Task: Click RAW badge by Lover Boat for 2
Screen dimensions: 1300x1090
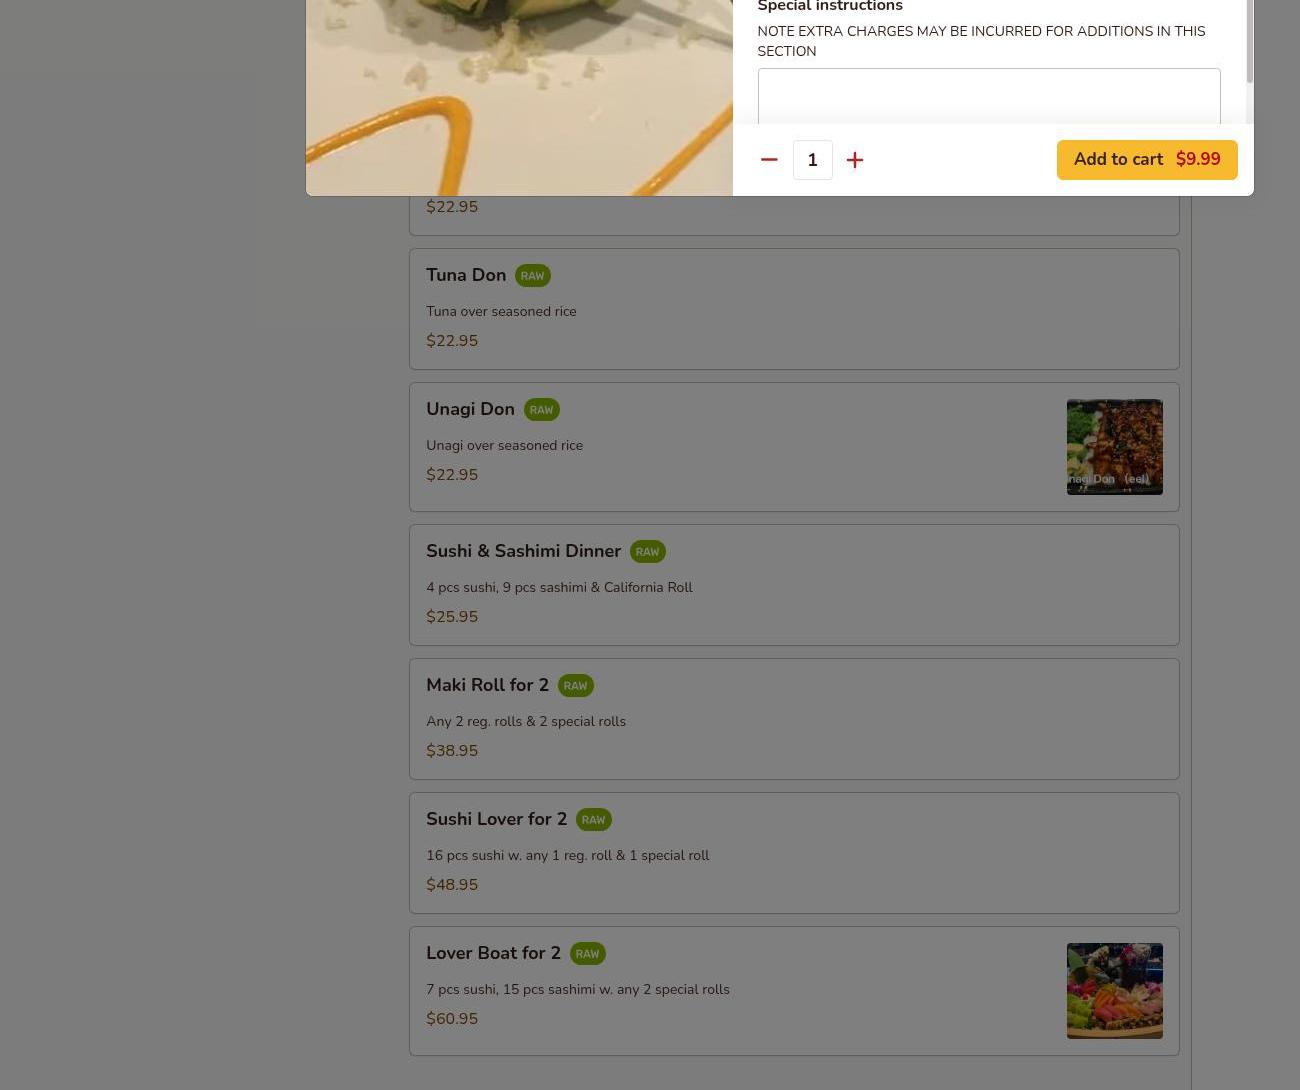Action: click(587, 954)
